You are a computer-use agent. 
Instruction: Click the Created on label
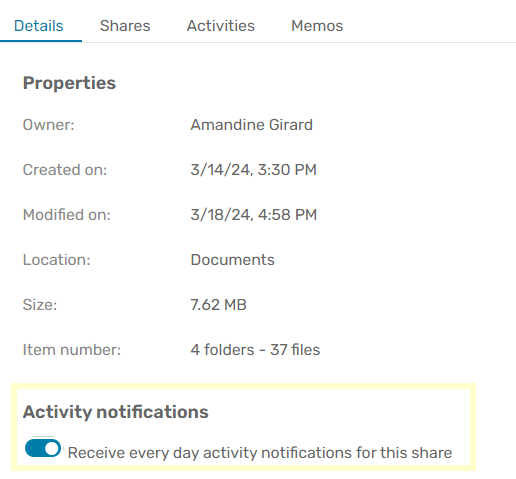click(x=65, y=170)
